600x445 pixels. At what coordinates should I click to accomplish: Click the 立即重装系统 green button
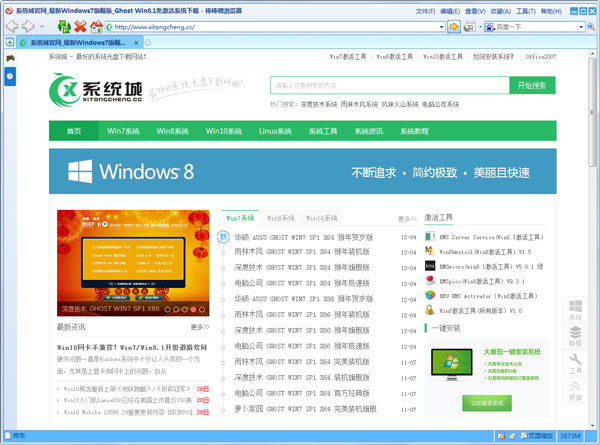pos(487,403)
